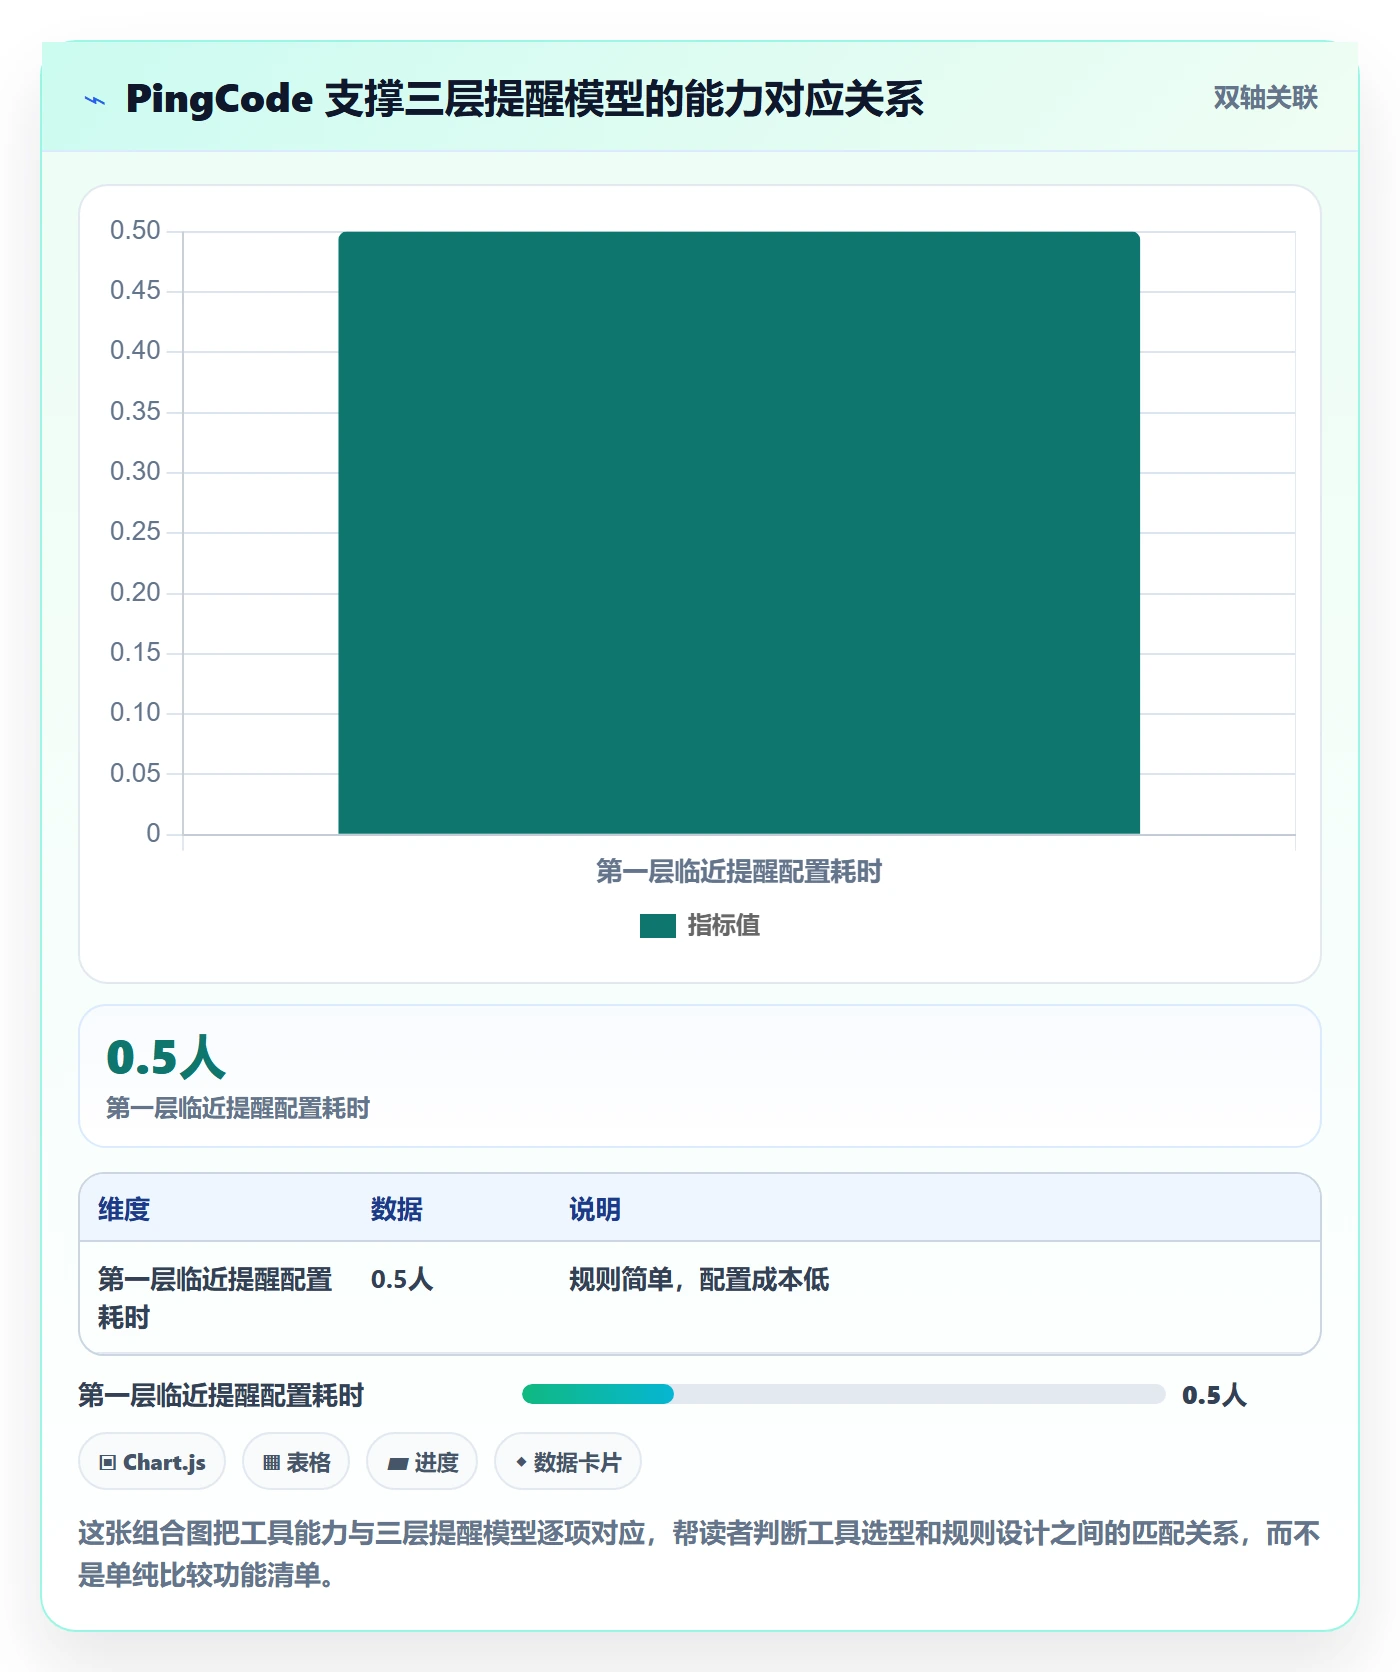The width and height of the screenshot is (1400, 1672).
Task: Select the Chart.js tag
Action: click(152, 1462)
